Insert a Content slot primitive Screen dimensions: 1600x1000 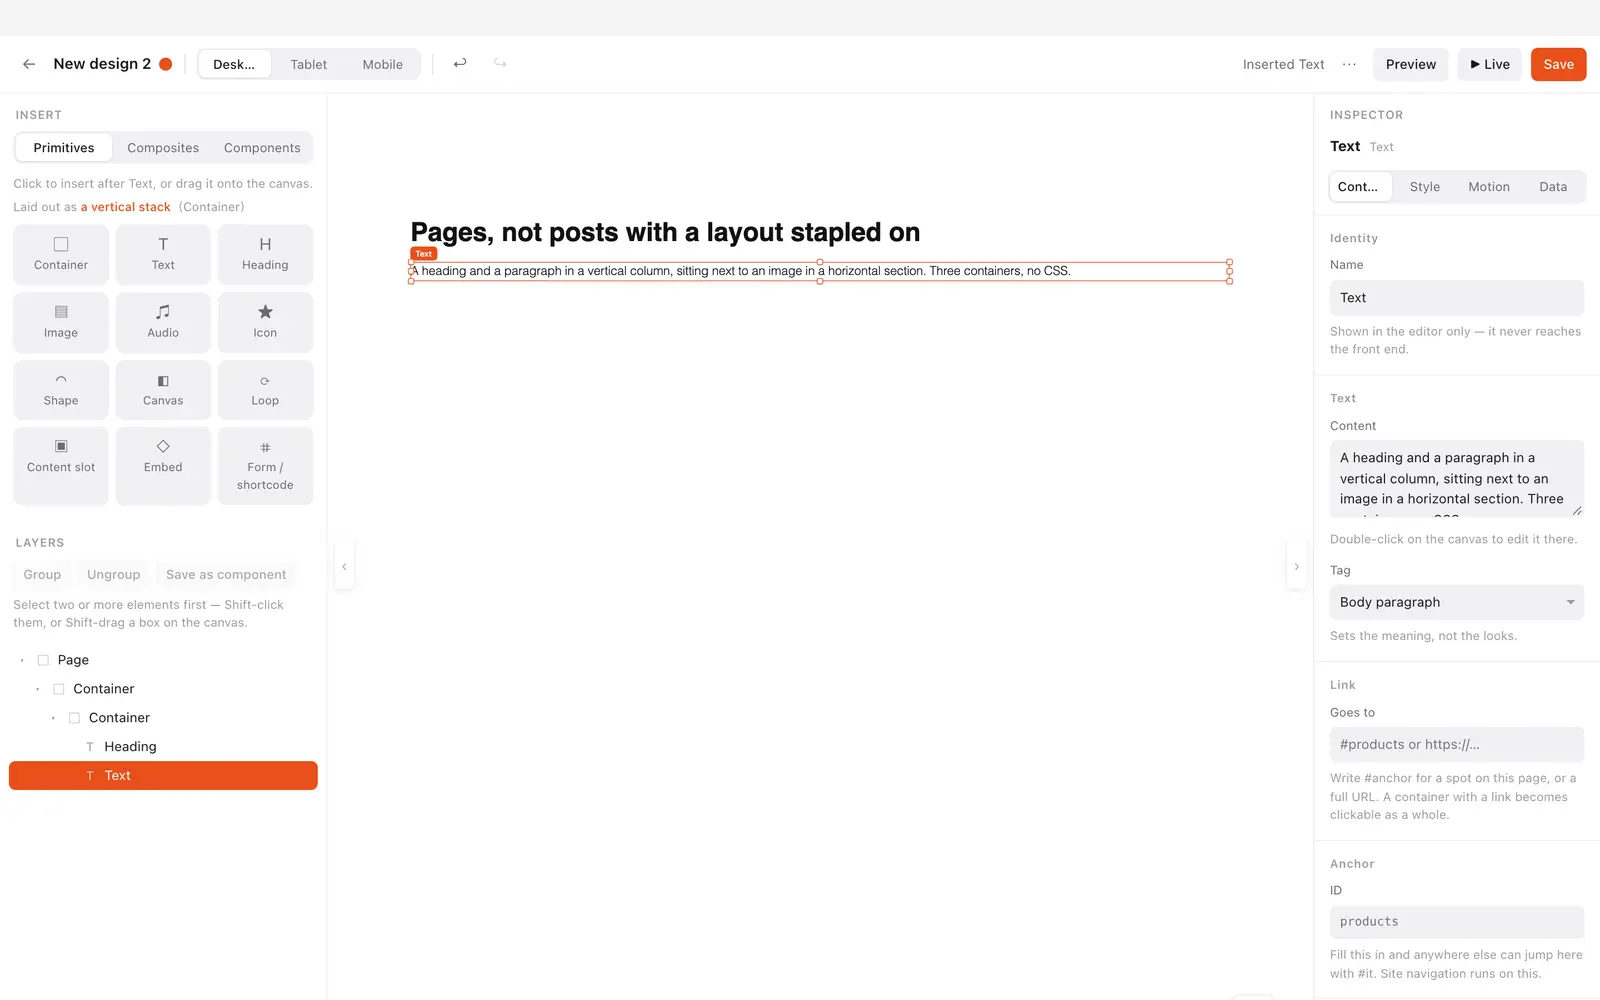click(x=61, y=466)
